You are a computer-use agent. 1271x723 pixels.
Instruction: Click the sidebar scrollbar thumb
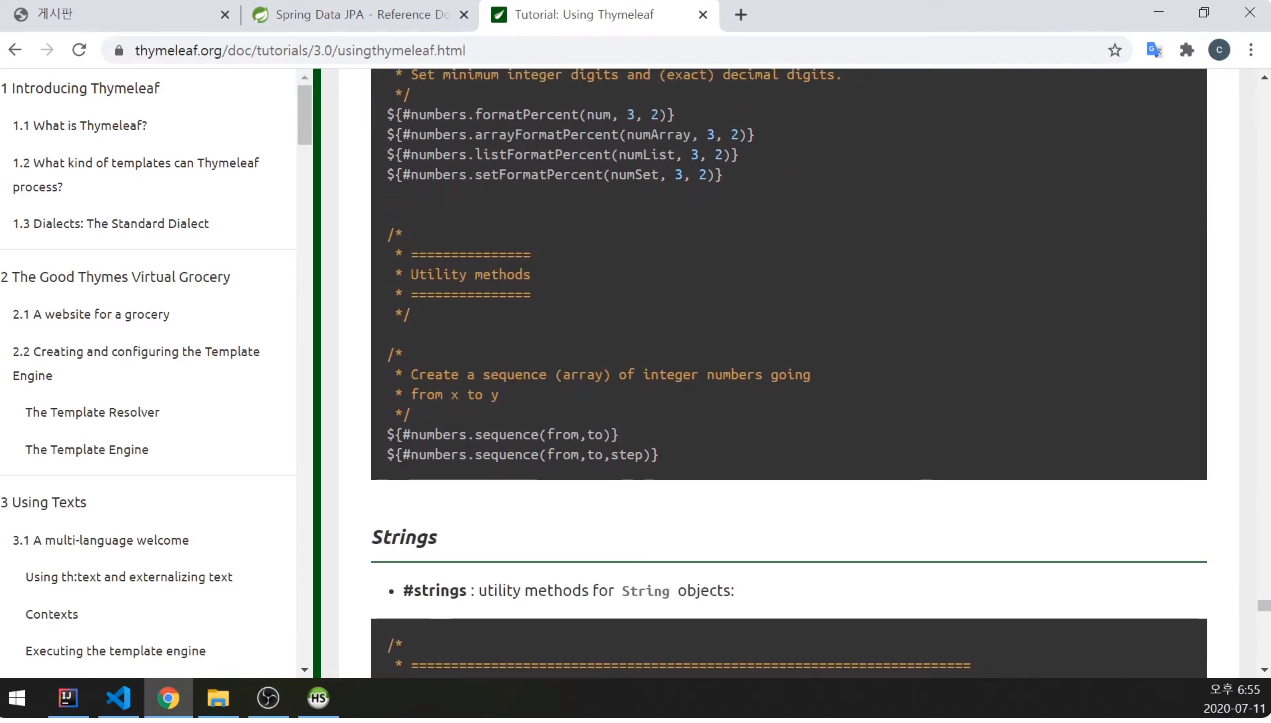tap(304, 115)
